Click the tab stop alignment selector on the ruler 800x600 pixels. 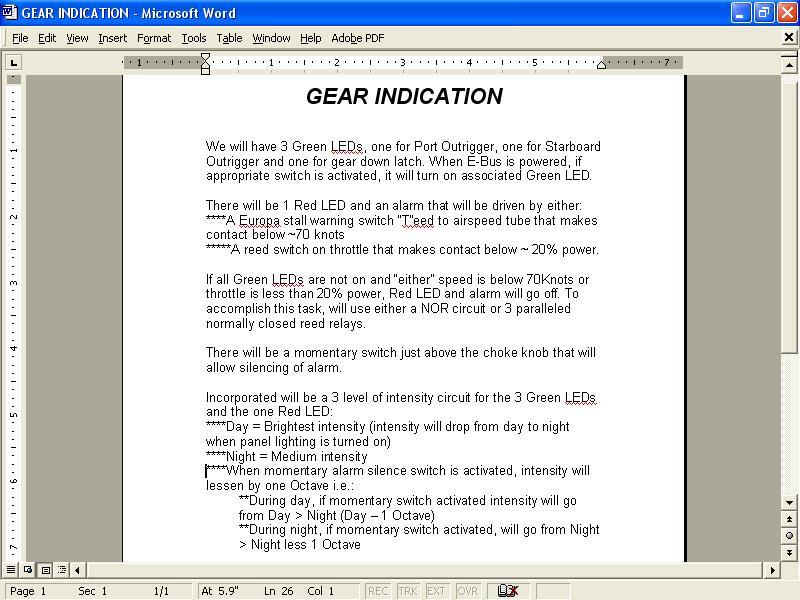(11, 62)
